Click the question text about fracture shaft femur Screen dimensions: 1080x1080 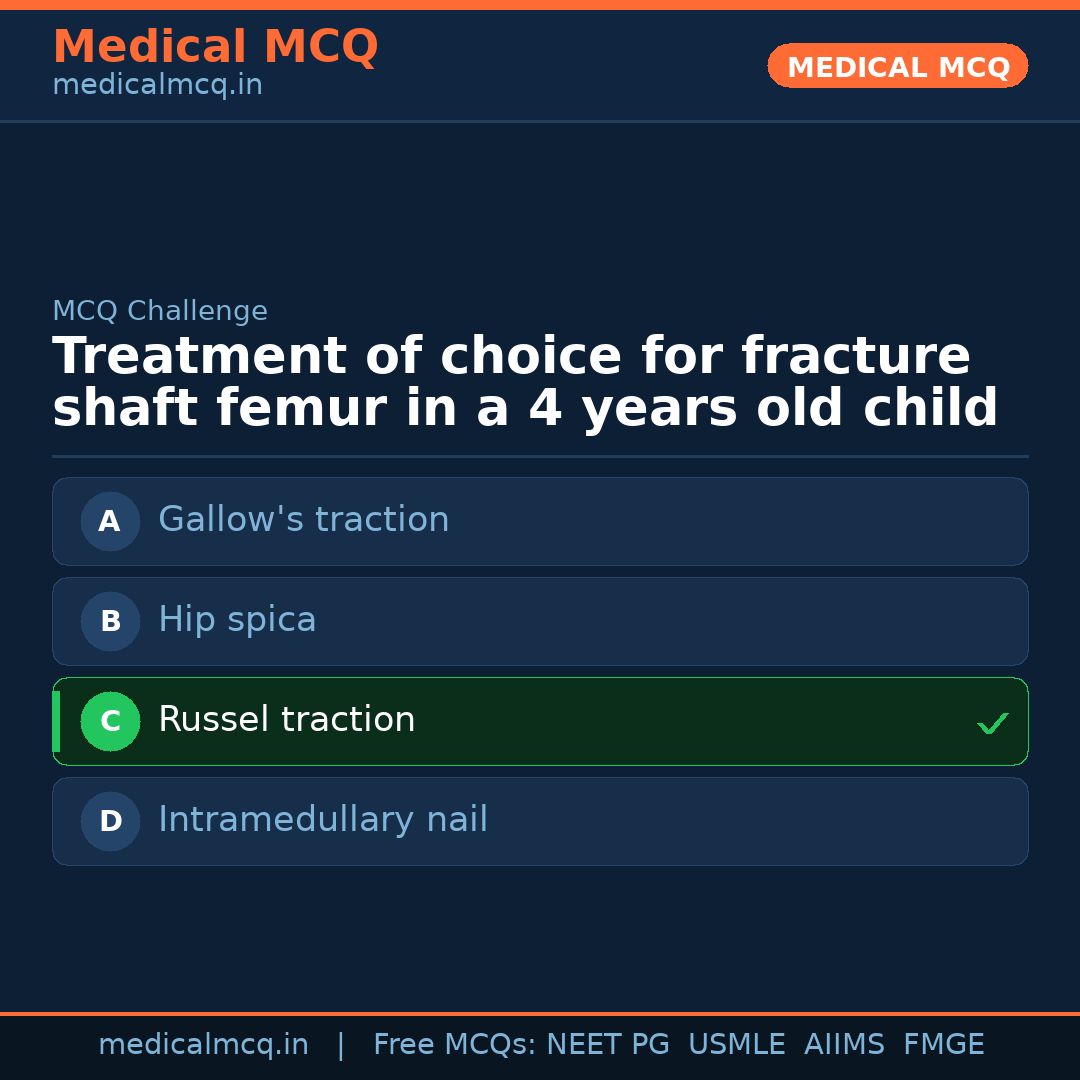525,381
